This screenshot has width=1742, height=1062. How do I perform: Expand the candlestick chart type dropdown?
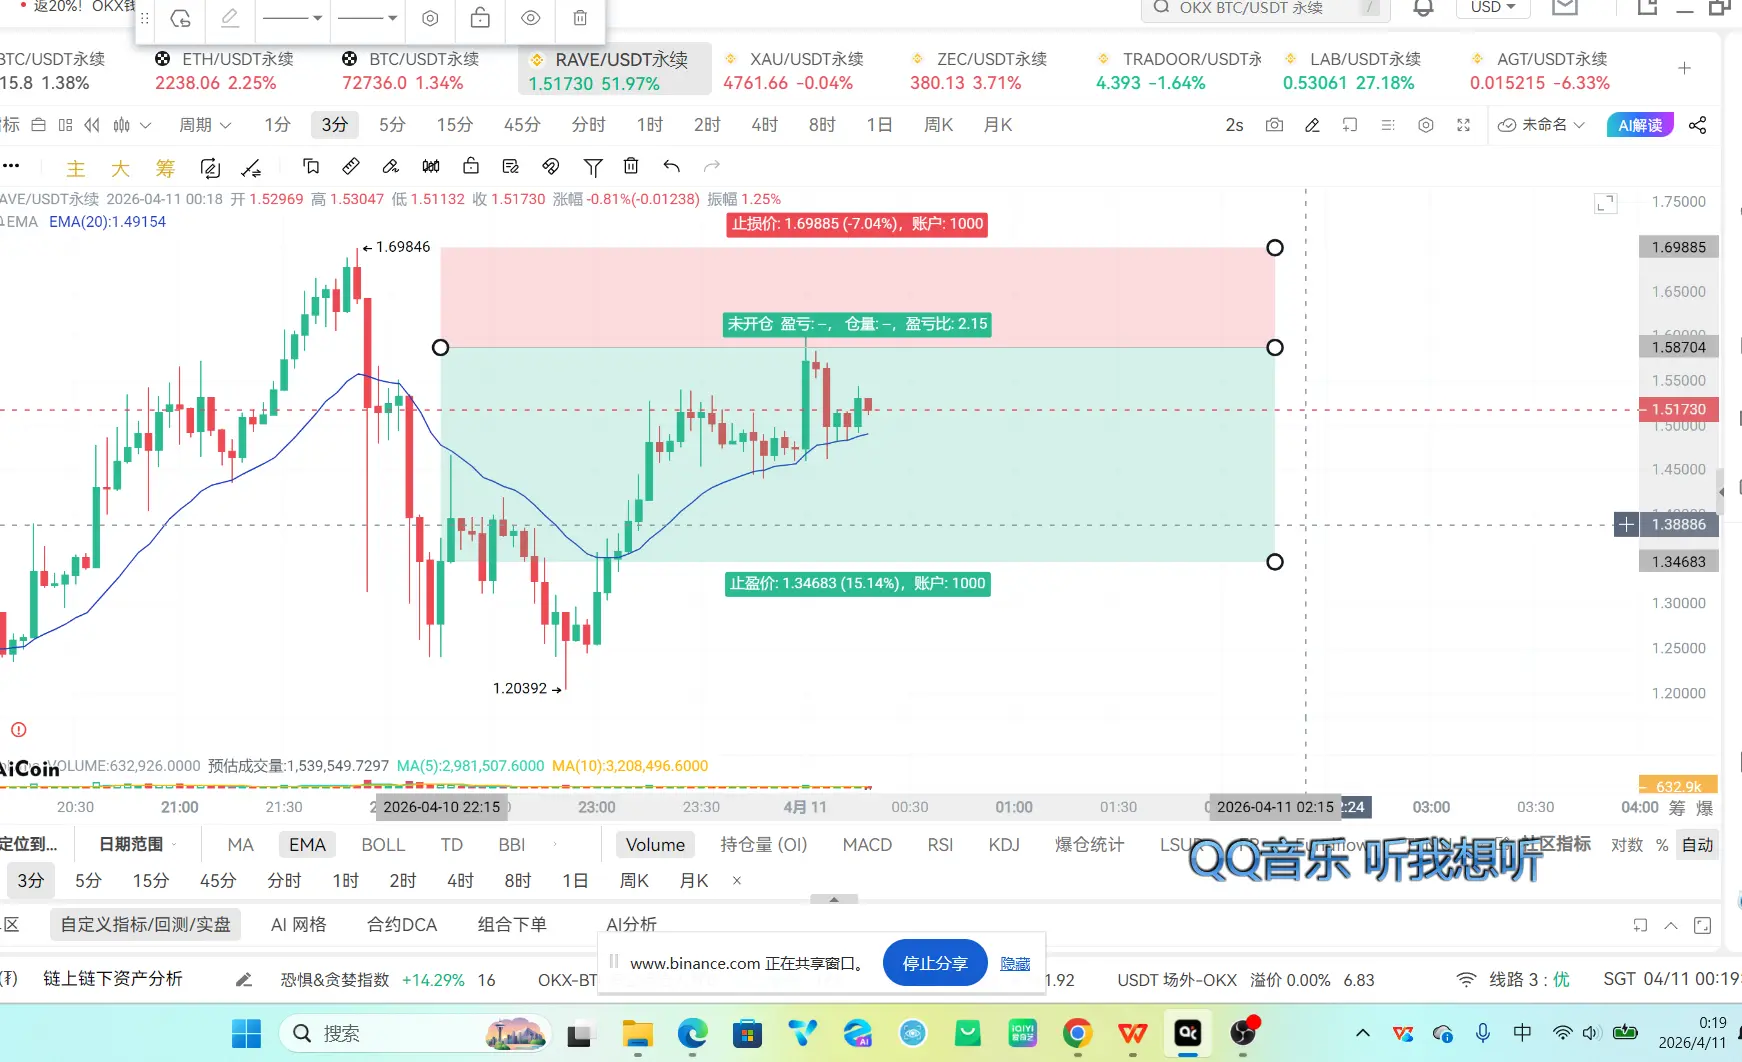(132, 125)
